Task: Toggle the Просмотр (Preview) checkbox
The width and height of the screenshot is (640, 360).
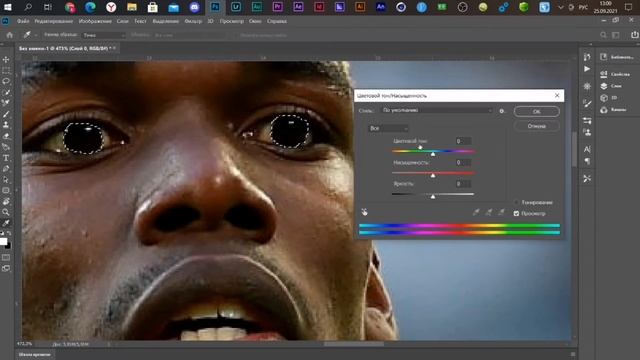Action: pyautogui.click(x=516, y=213)
